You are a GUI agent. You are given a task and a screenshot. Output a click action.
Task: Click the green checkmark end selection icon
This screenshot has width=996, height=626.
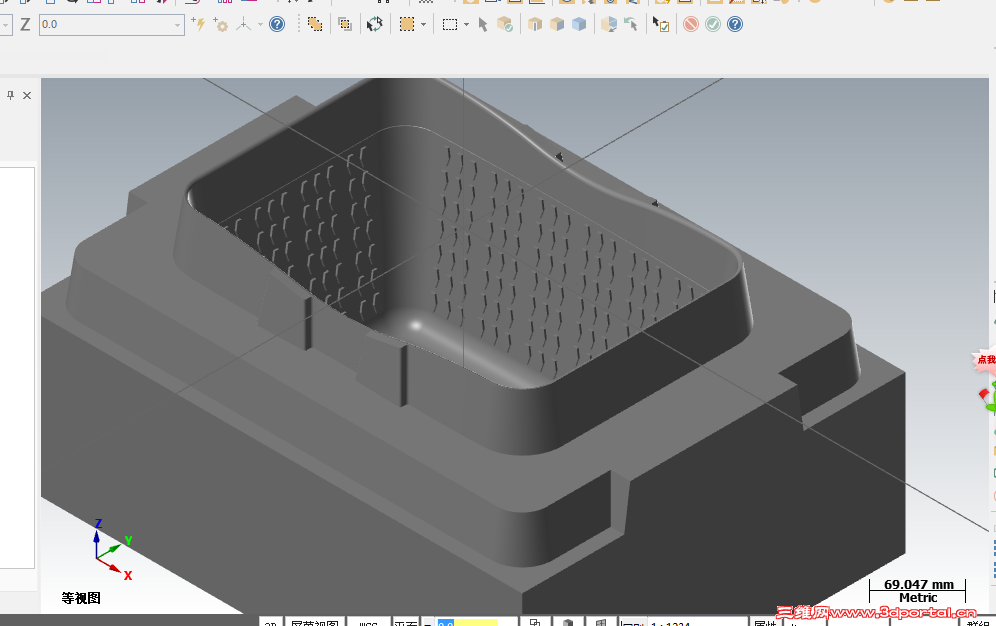[x=713, y=24]
